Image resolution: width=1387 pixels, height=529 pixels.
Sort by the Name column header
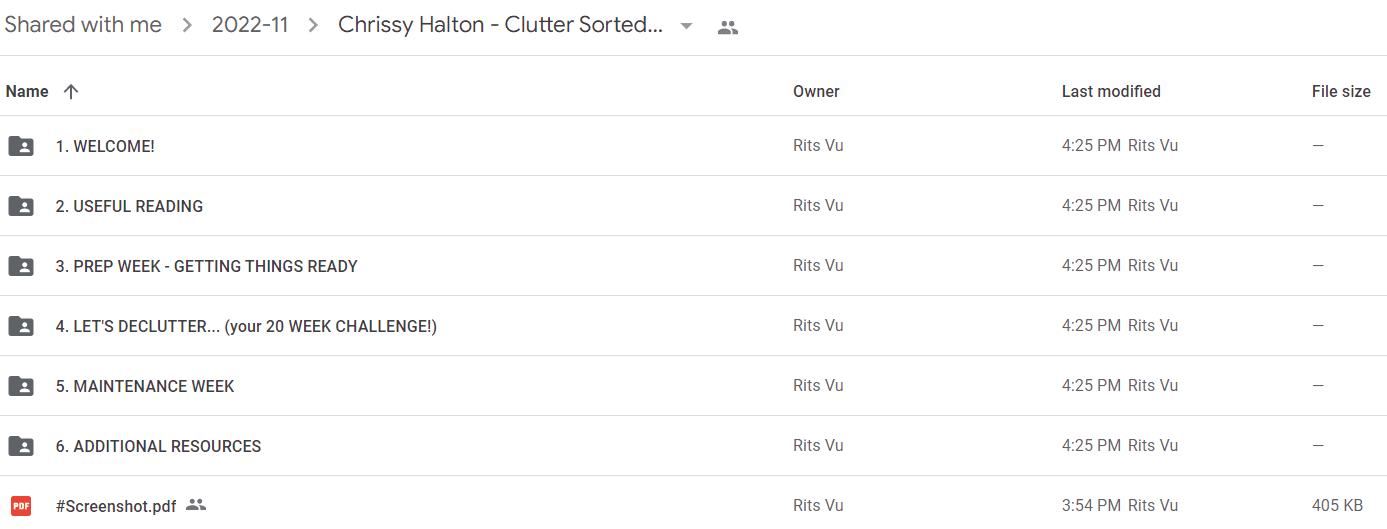point(27,91)
